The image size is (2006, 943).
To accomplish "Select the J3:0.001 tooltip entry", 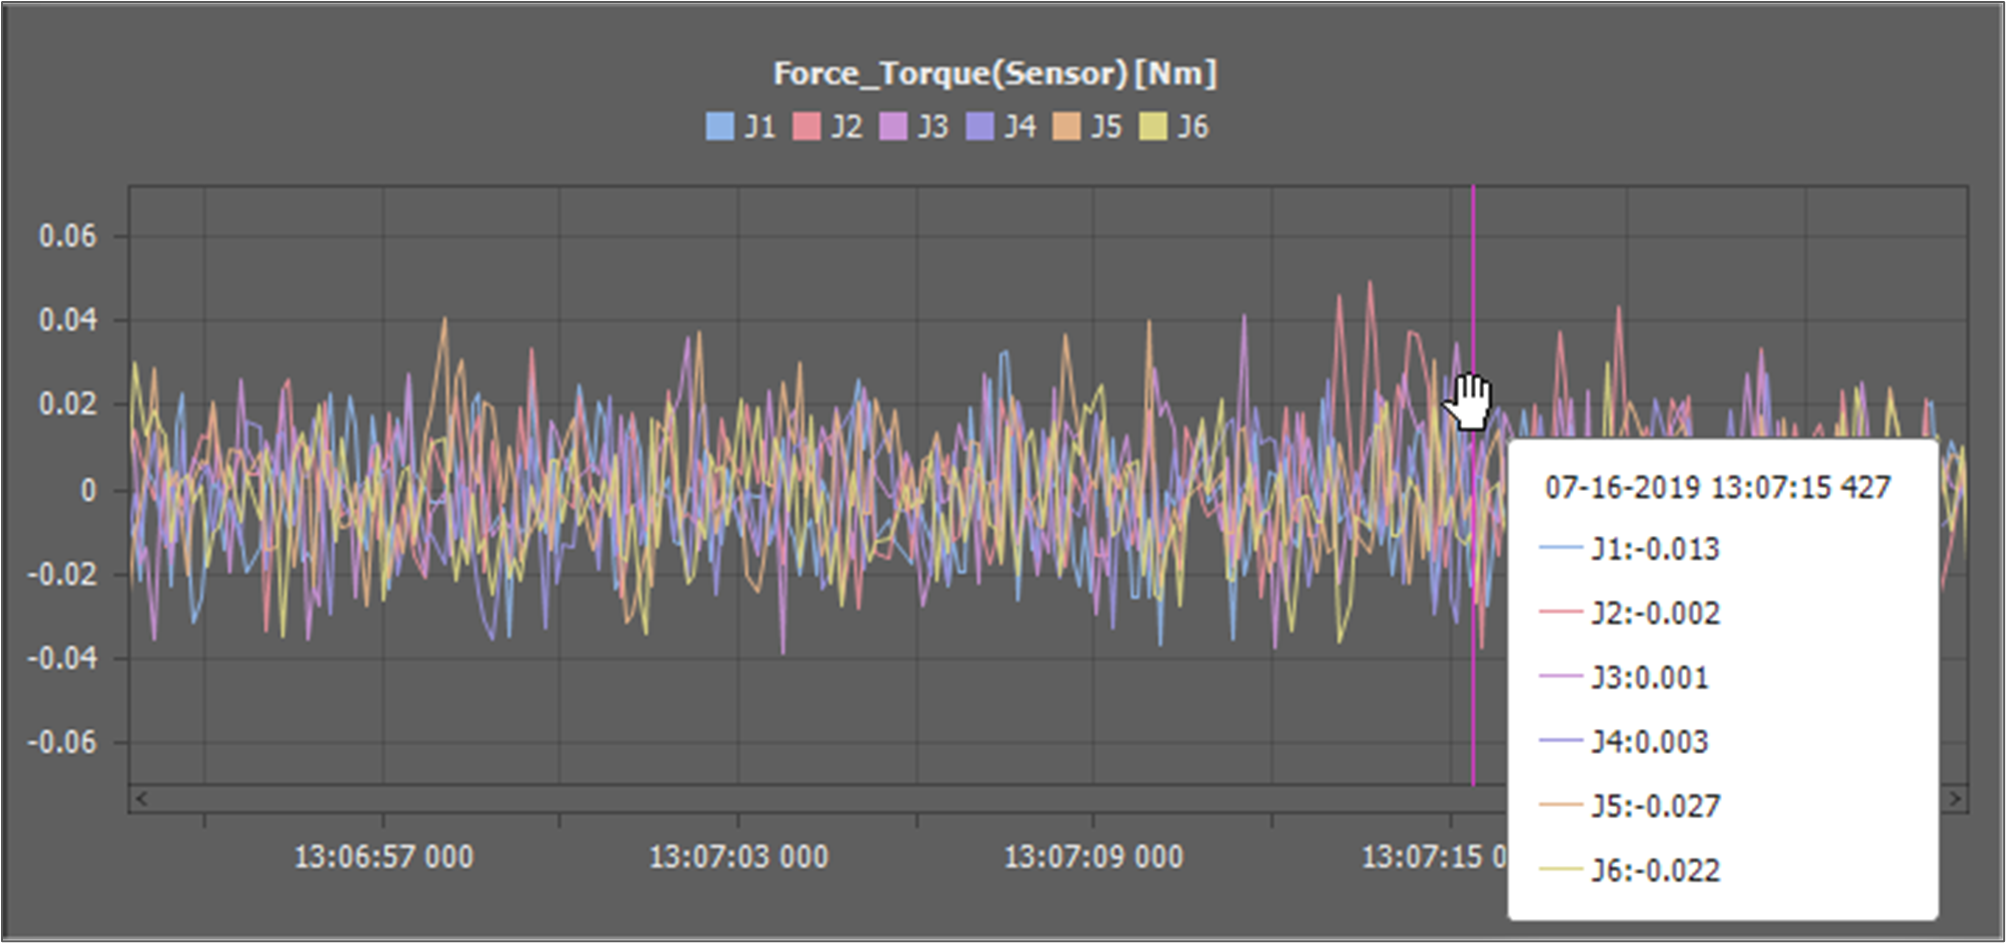I will coord(1649,678).
